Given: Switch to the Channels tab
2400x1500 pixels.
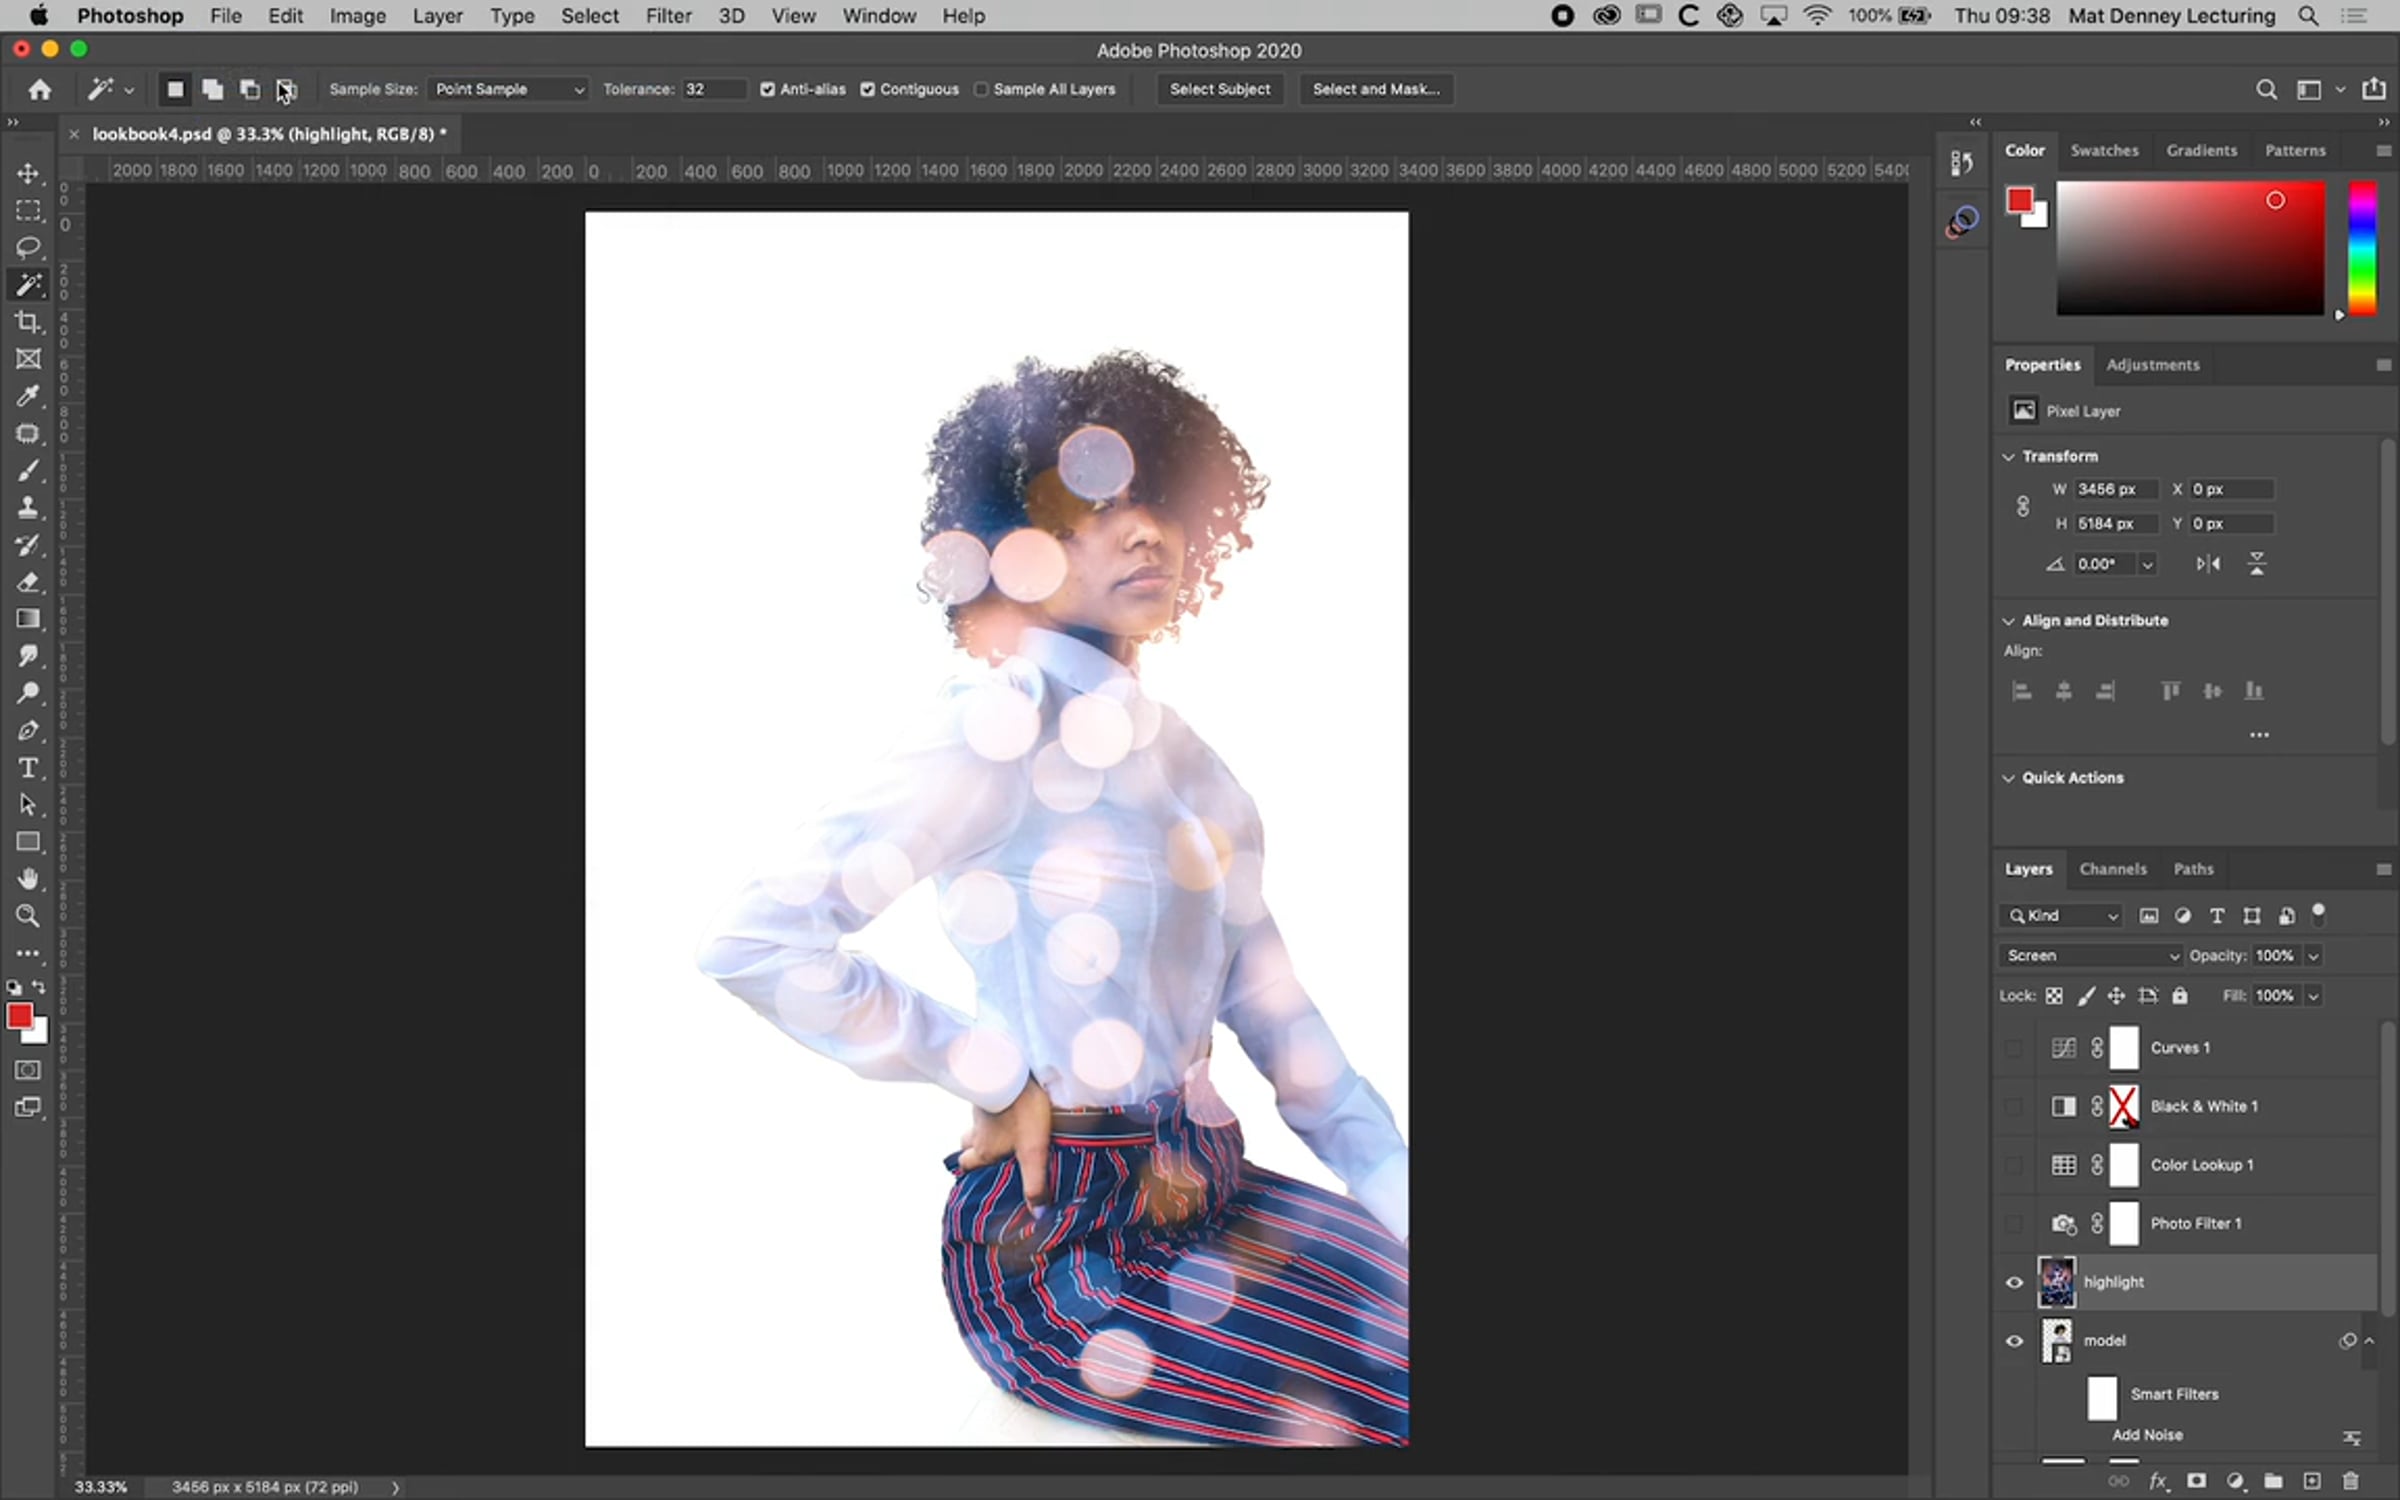Looking at the screenshot, I should (2112, 869).
